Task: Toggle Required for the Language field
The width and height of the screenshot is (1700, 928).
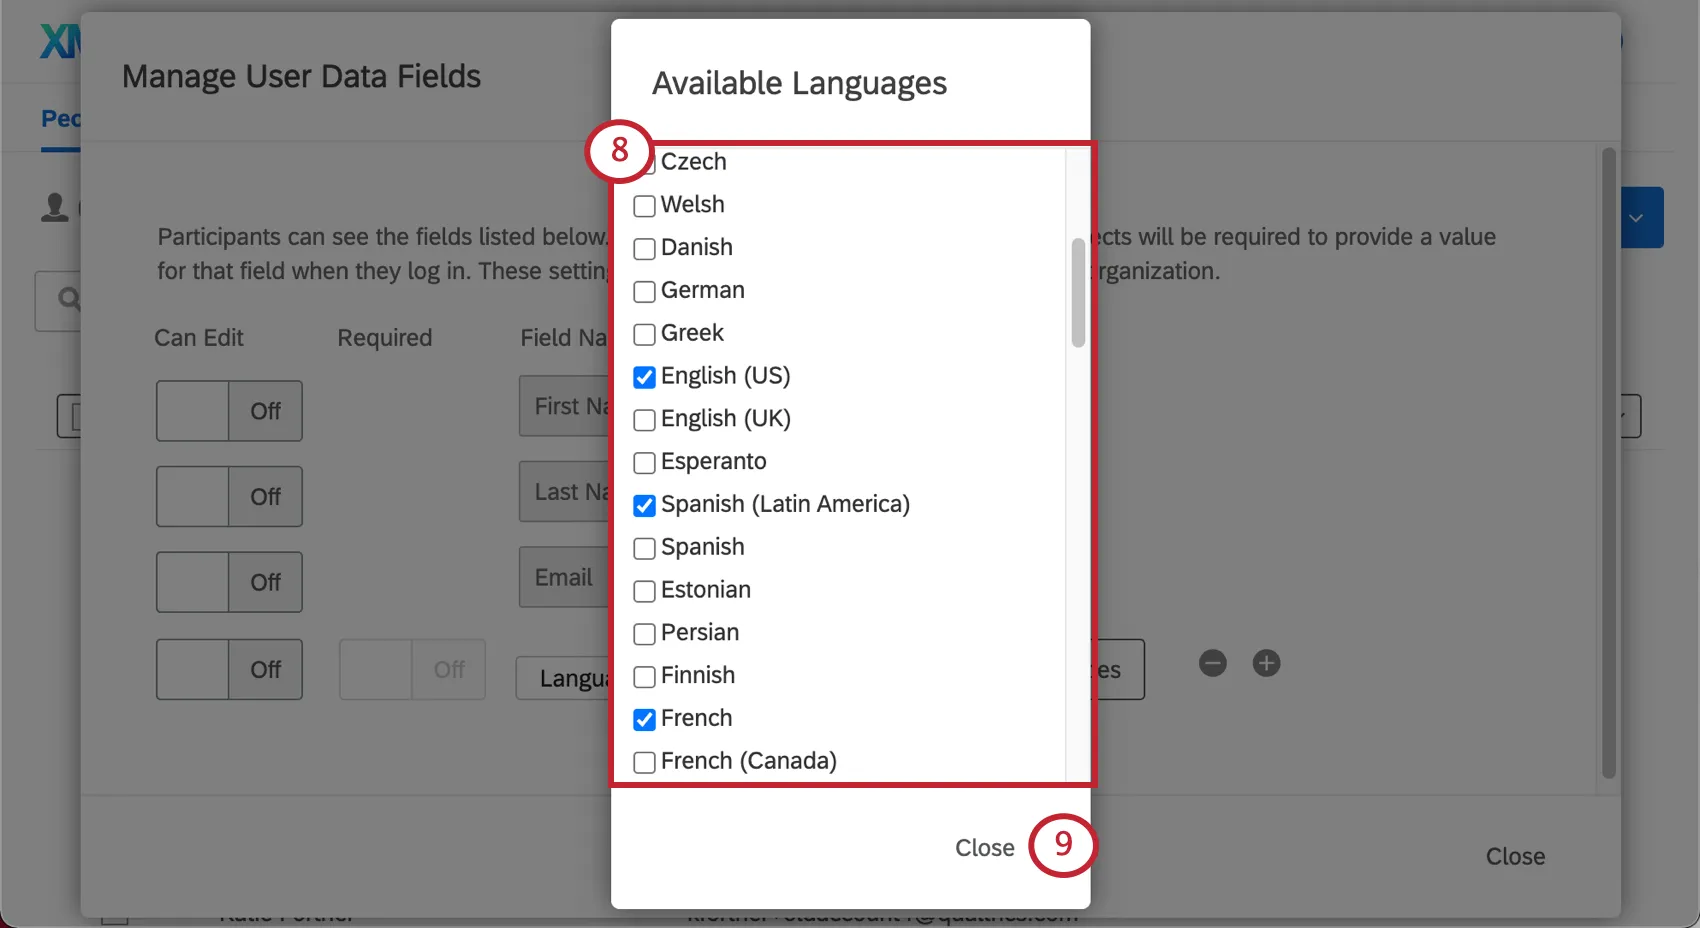Action: [x=411, y=669]
